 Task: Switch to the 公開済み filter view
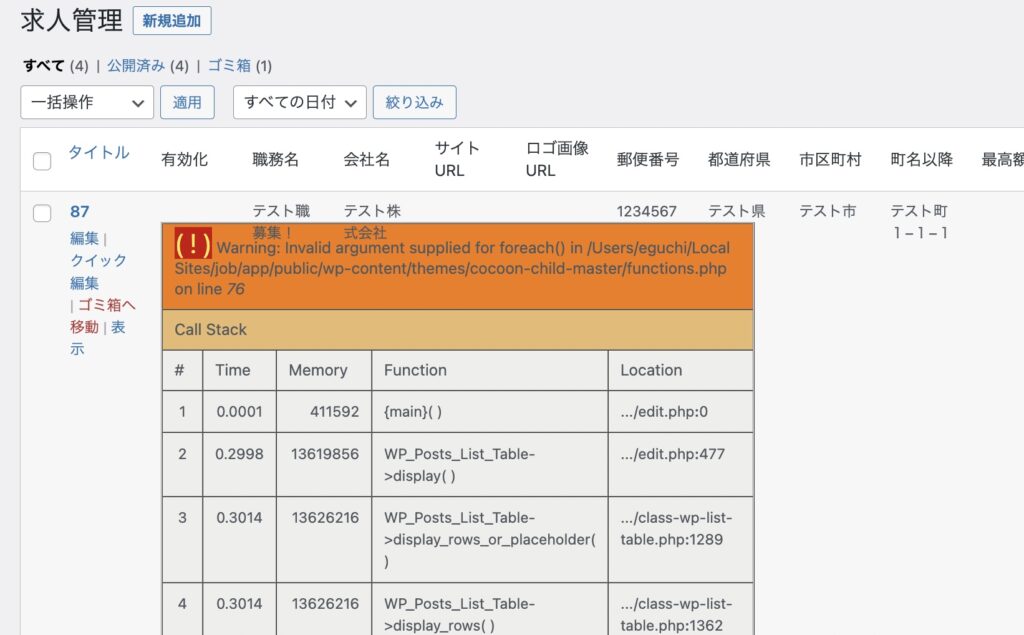pos(136,66)
